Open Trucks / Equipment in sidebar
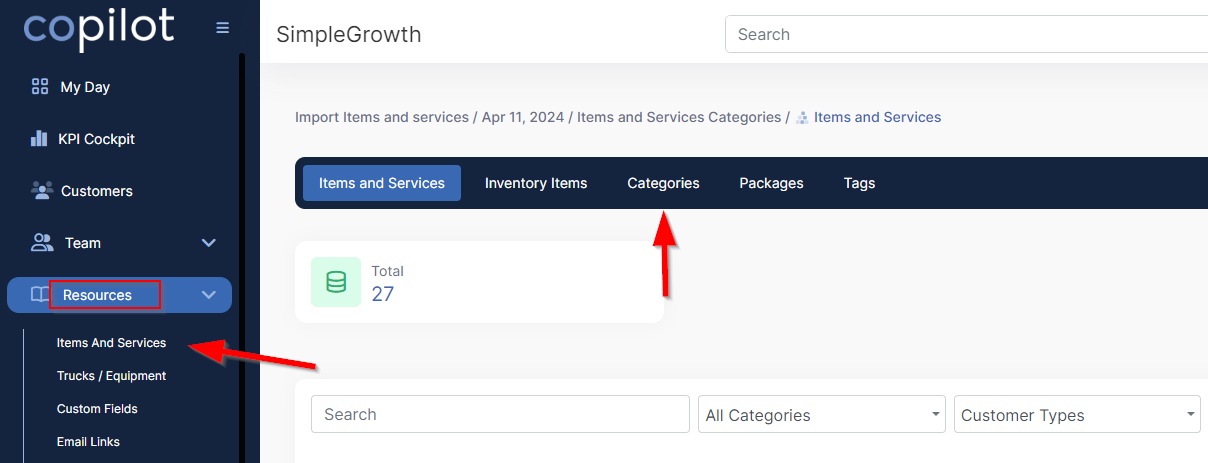The image size is (1208, 463). (x=111, y=376)
